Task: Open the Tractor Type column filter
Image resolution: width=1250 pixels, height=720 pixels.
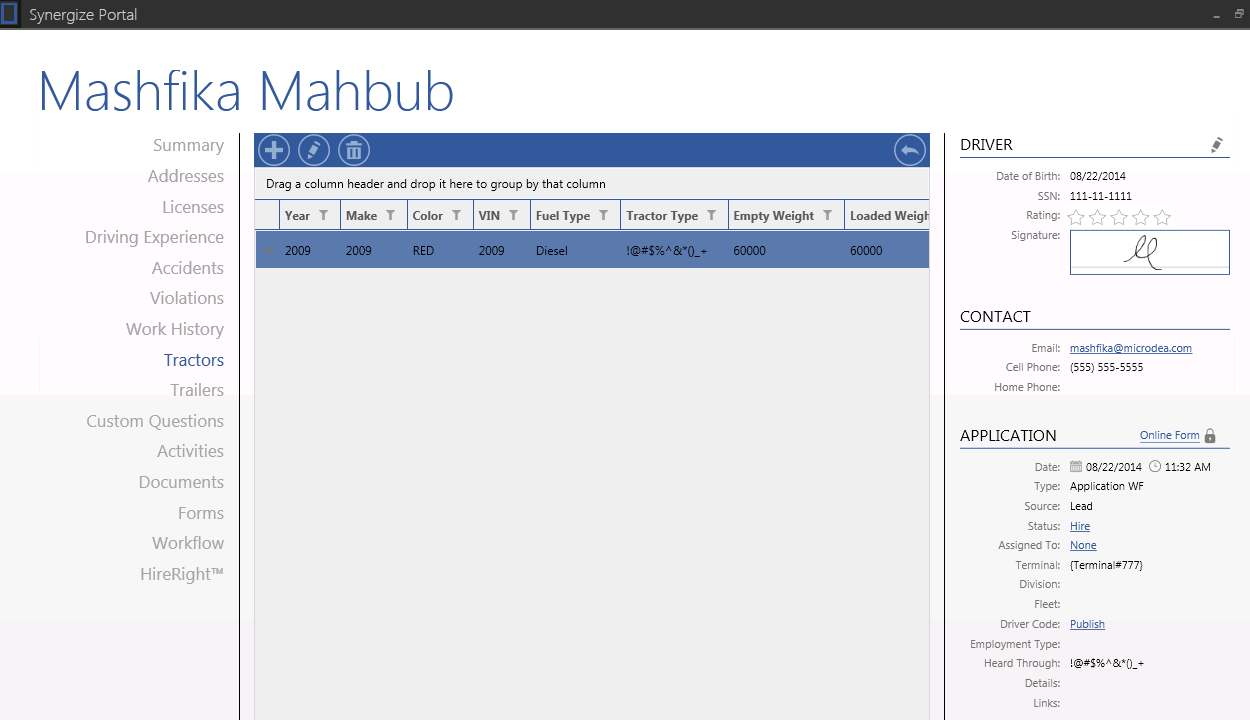Action: coord(711,216)
